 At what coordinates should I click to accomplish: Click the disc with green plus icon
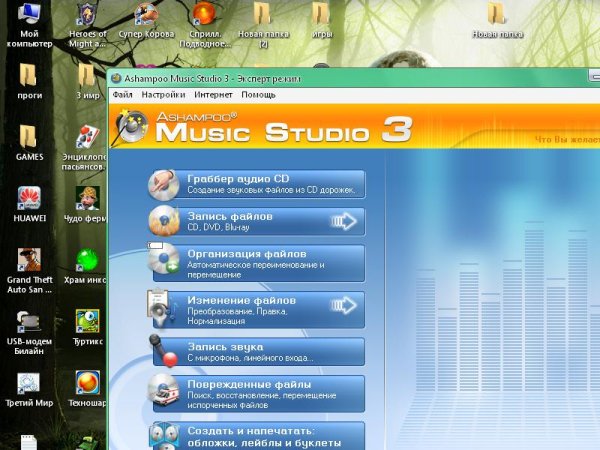point(165,260)
